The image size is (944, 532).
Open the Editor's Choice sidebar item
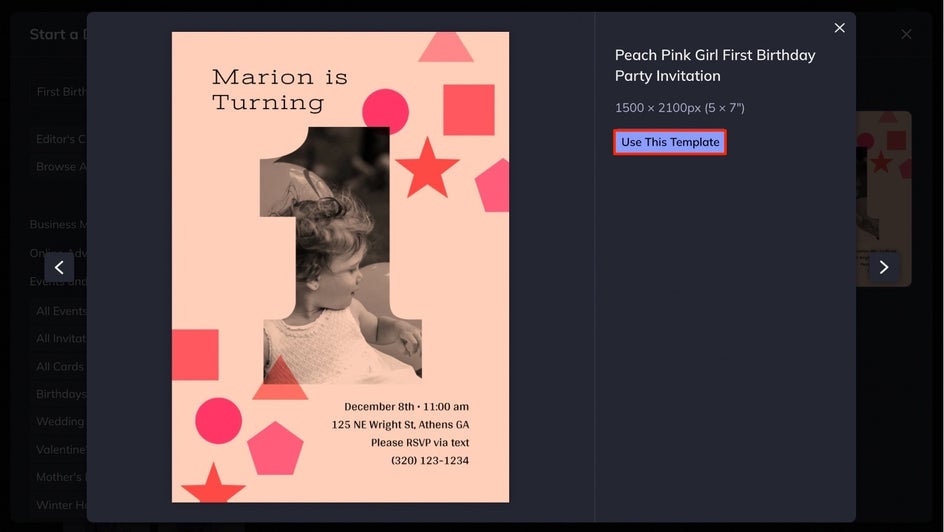(x=58, y=139)
